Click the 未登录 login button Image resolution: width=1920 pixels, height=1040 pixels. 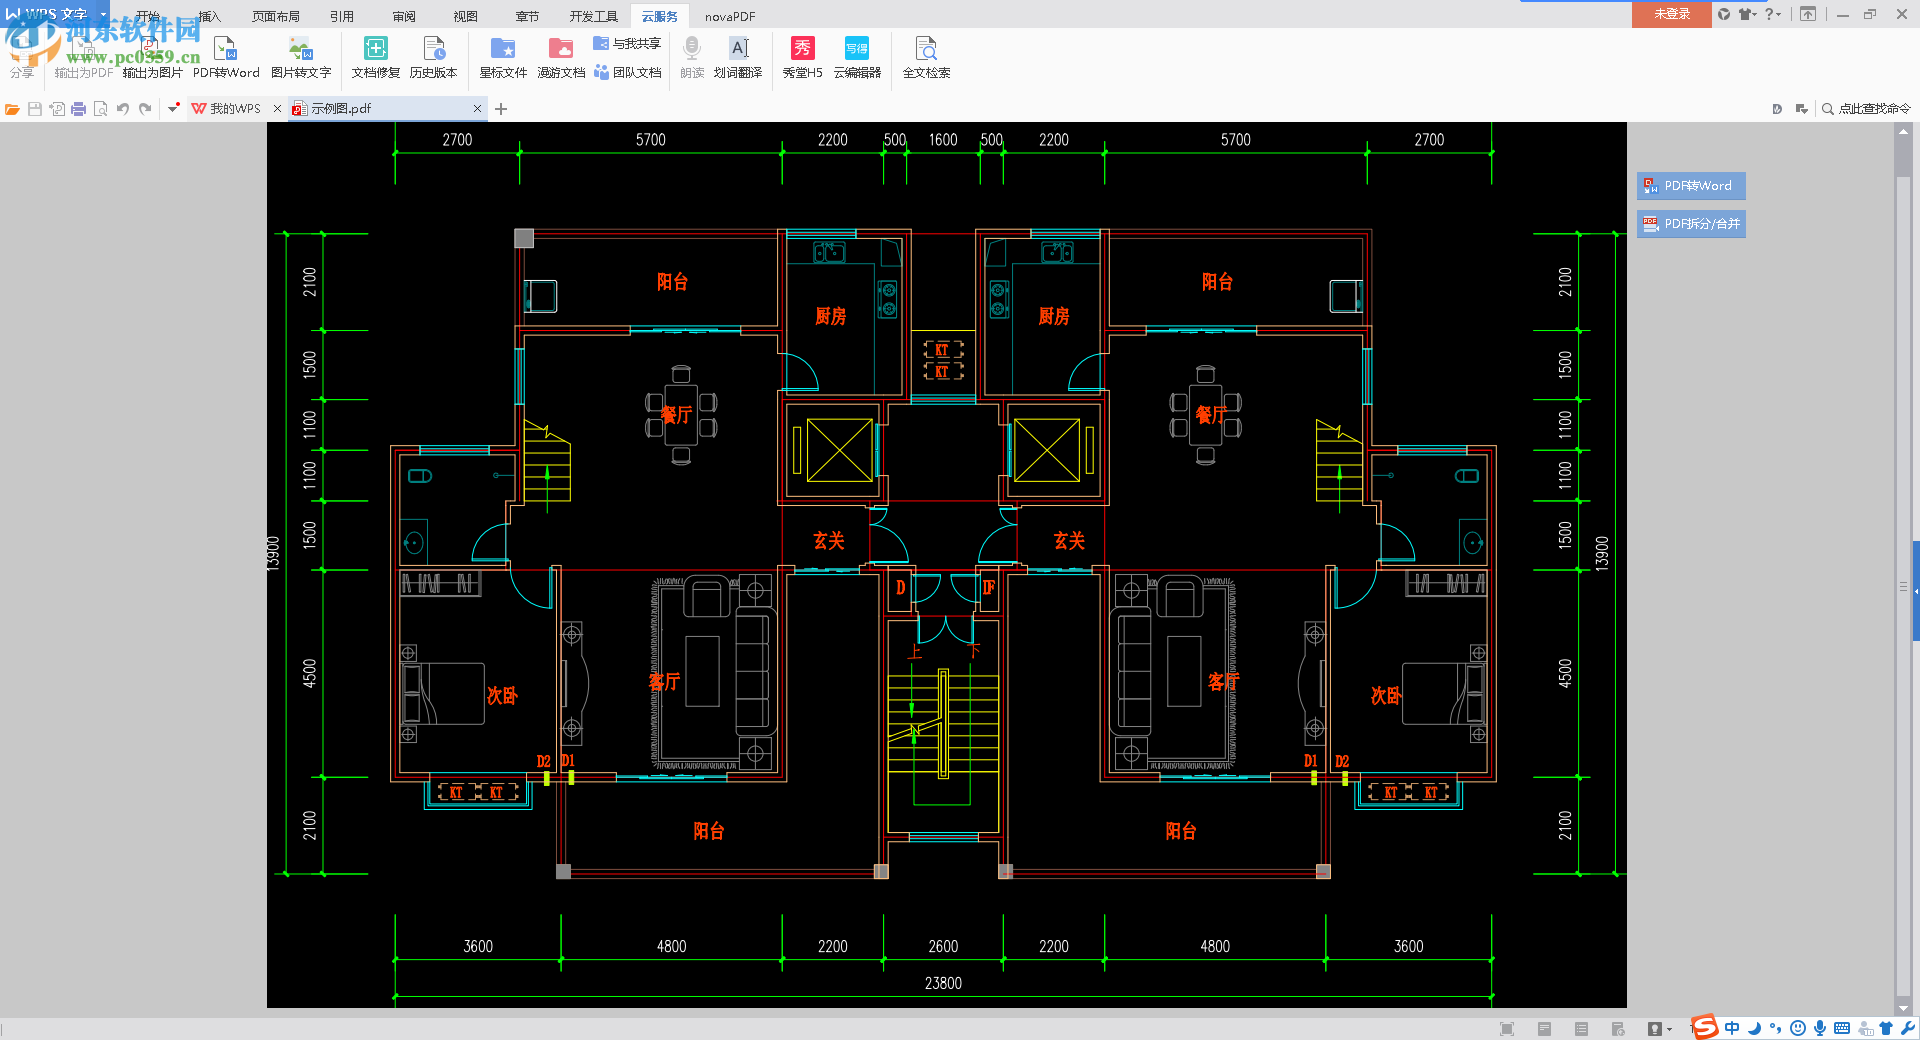click(x=1671, y=14)
